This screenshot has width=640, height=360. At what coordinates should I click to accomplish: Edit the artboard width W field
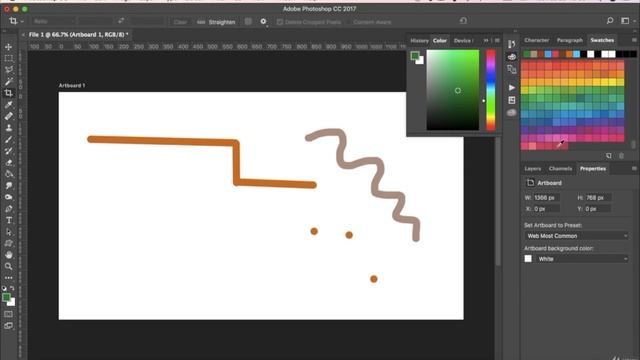pos(547,198)
